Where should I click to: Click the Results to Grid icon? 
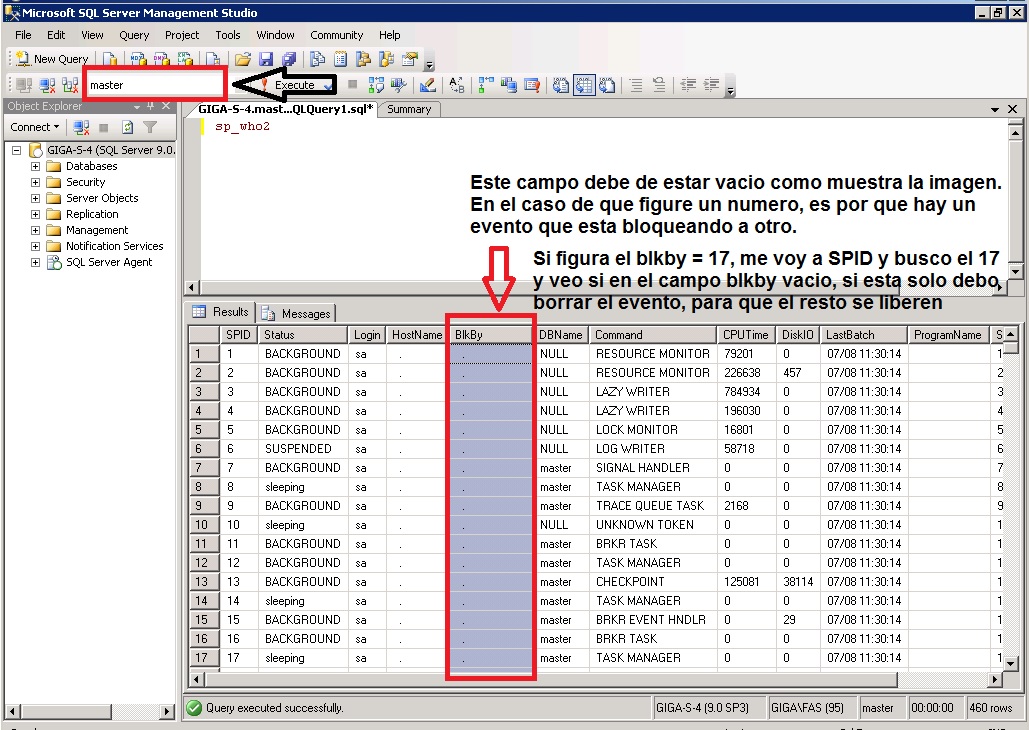[x=583, y=85]
